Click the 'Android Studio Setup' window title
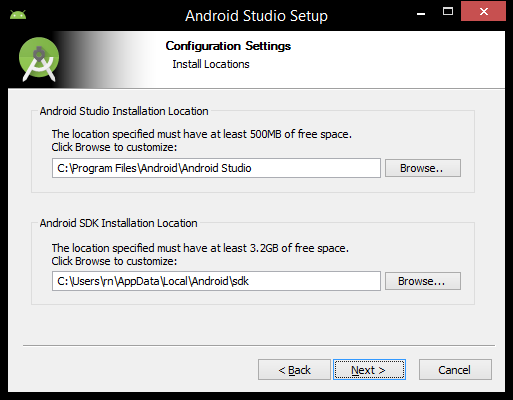Screen dimensions: 513x400 point(256,16)
